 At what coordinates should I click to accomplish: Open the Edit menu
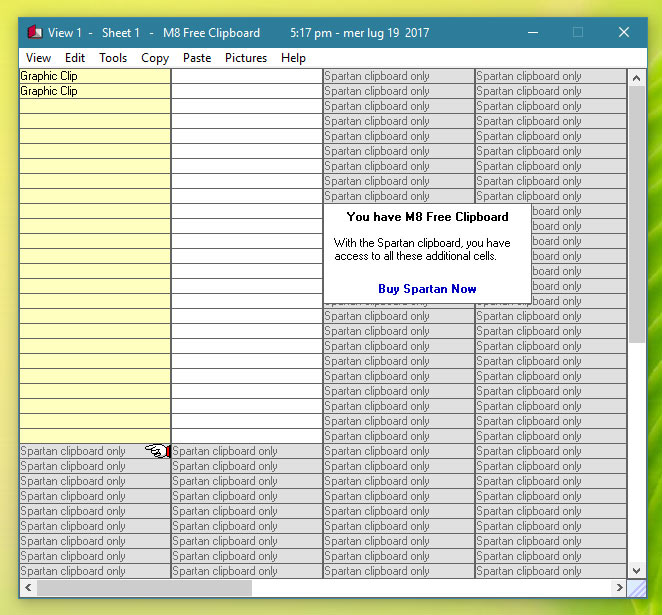tap(75, 58)
